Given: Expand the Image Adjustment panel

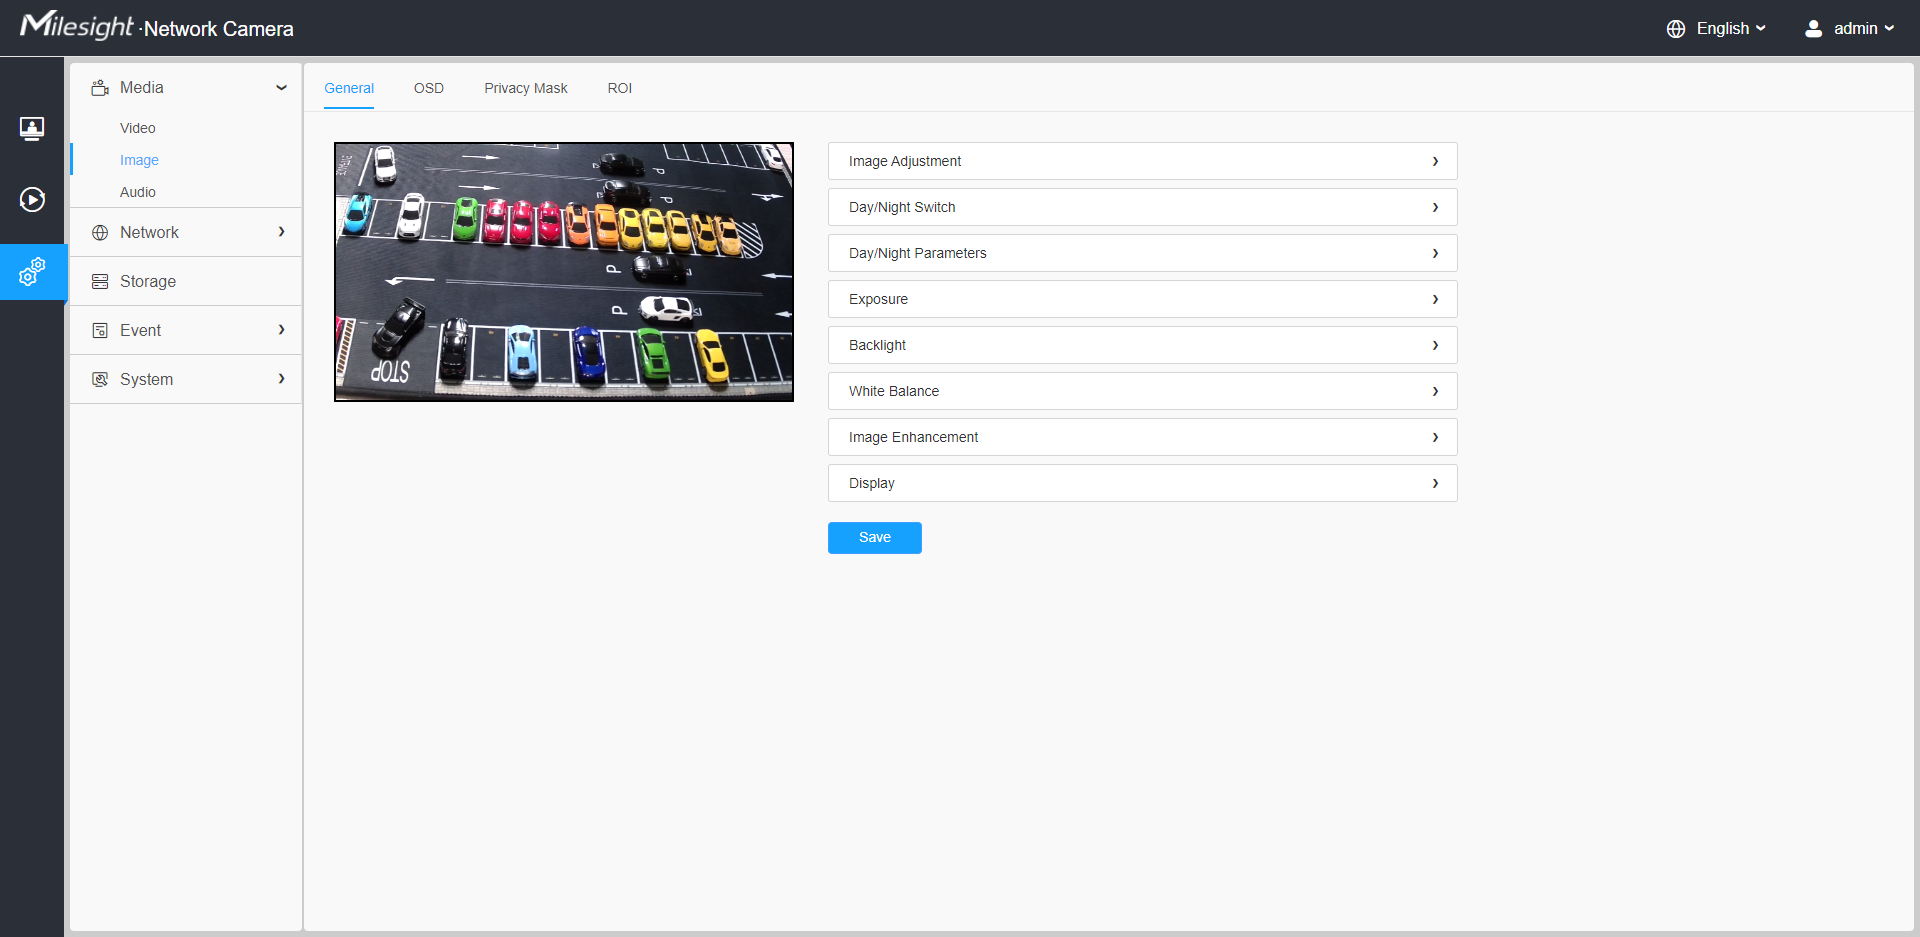Looking at the screenshot, I should click(x=1142, y=161).
